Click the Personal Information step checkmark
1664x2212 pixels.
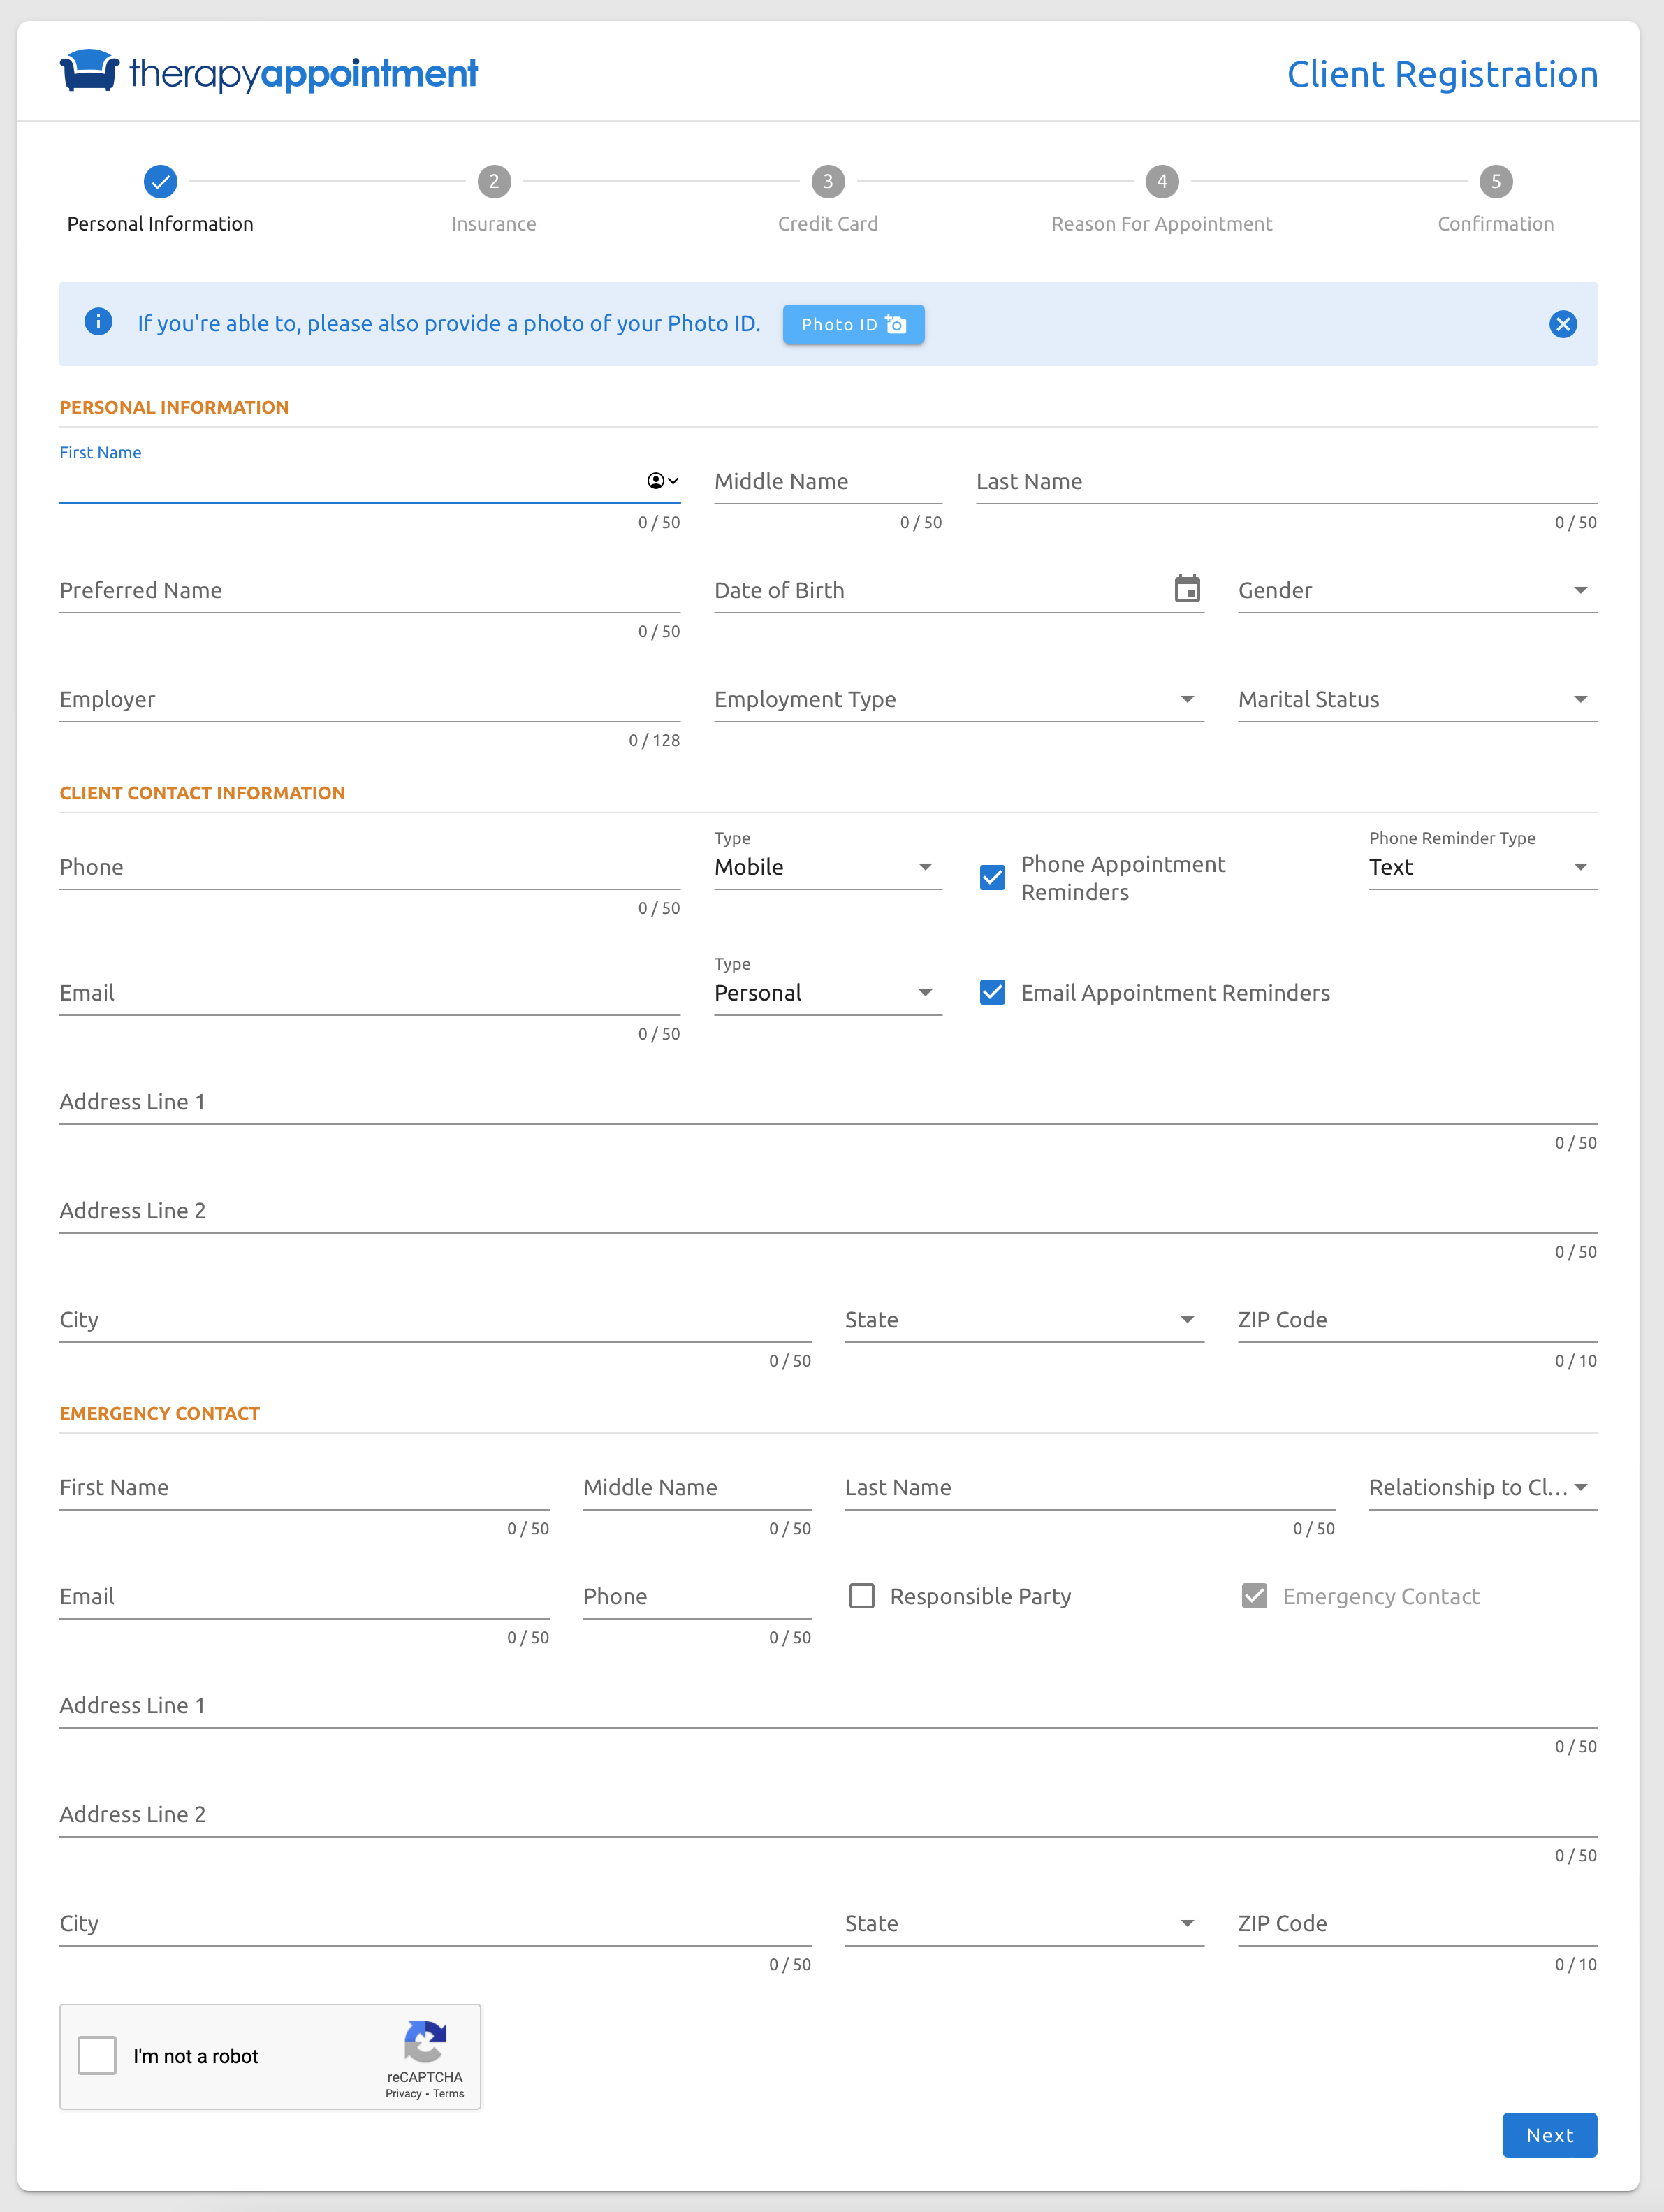click(x=160, y=181)
